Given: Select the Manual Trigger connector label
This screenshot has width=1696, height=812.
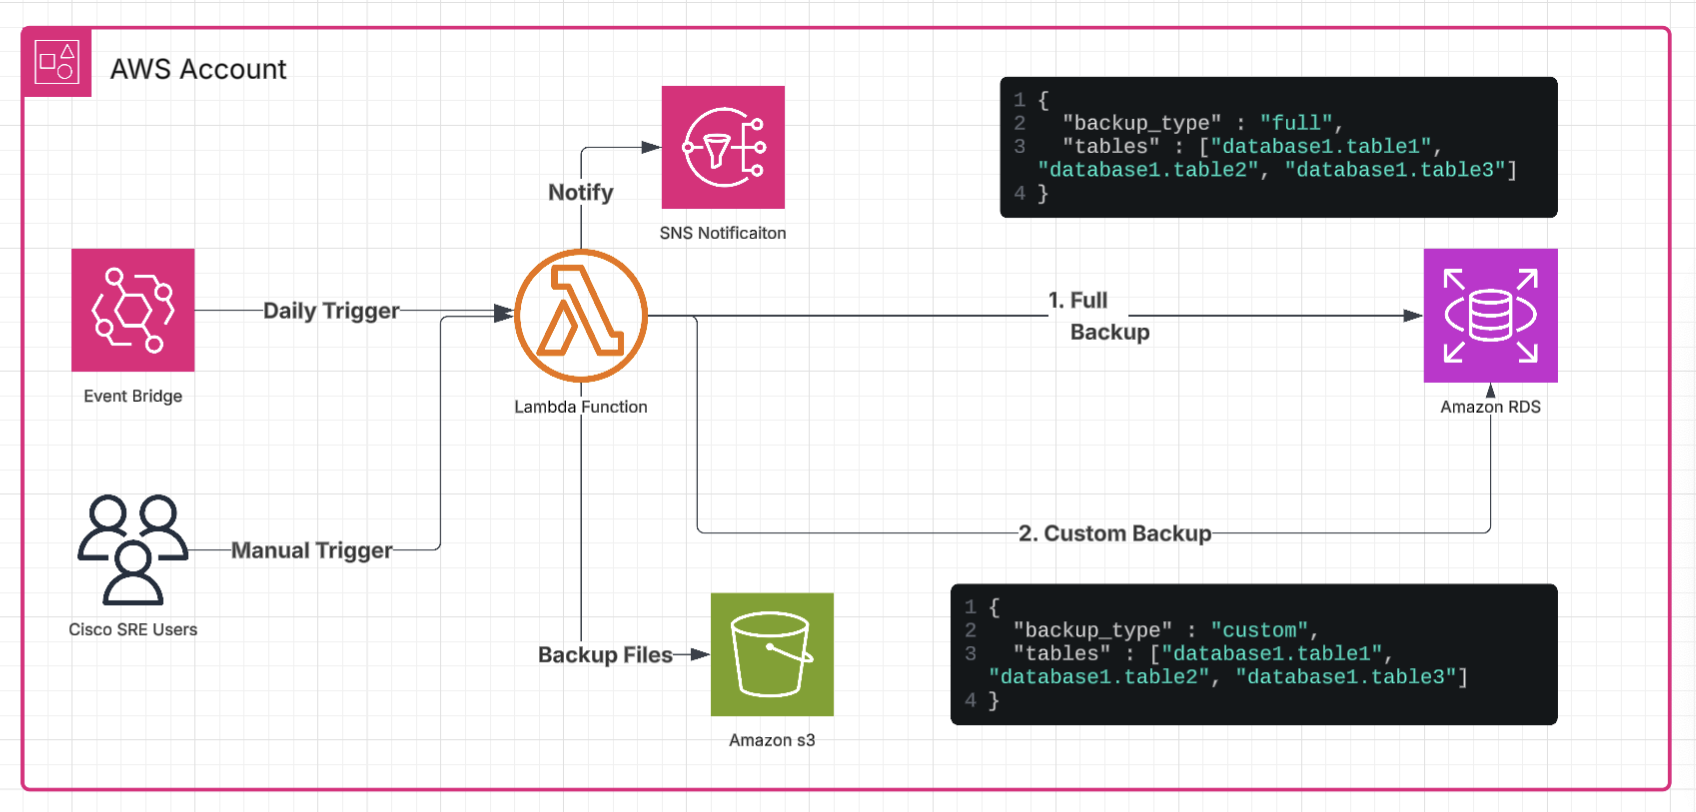Looking at the screenshot, I should 312,550.
